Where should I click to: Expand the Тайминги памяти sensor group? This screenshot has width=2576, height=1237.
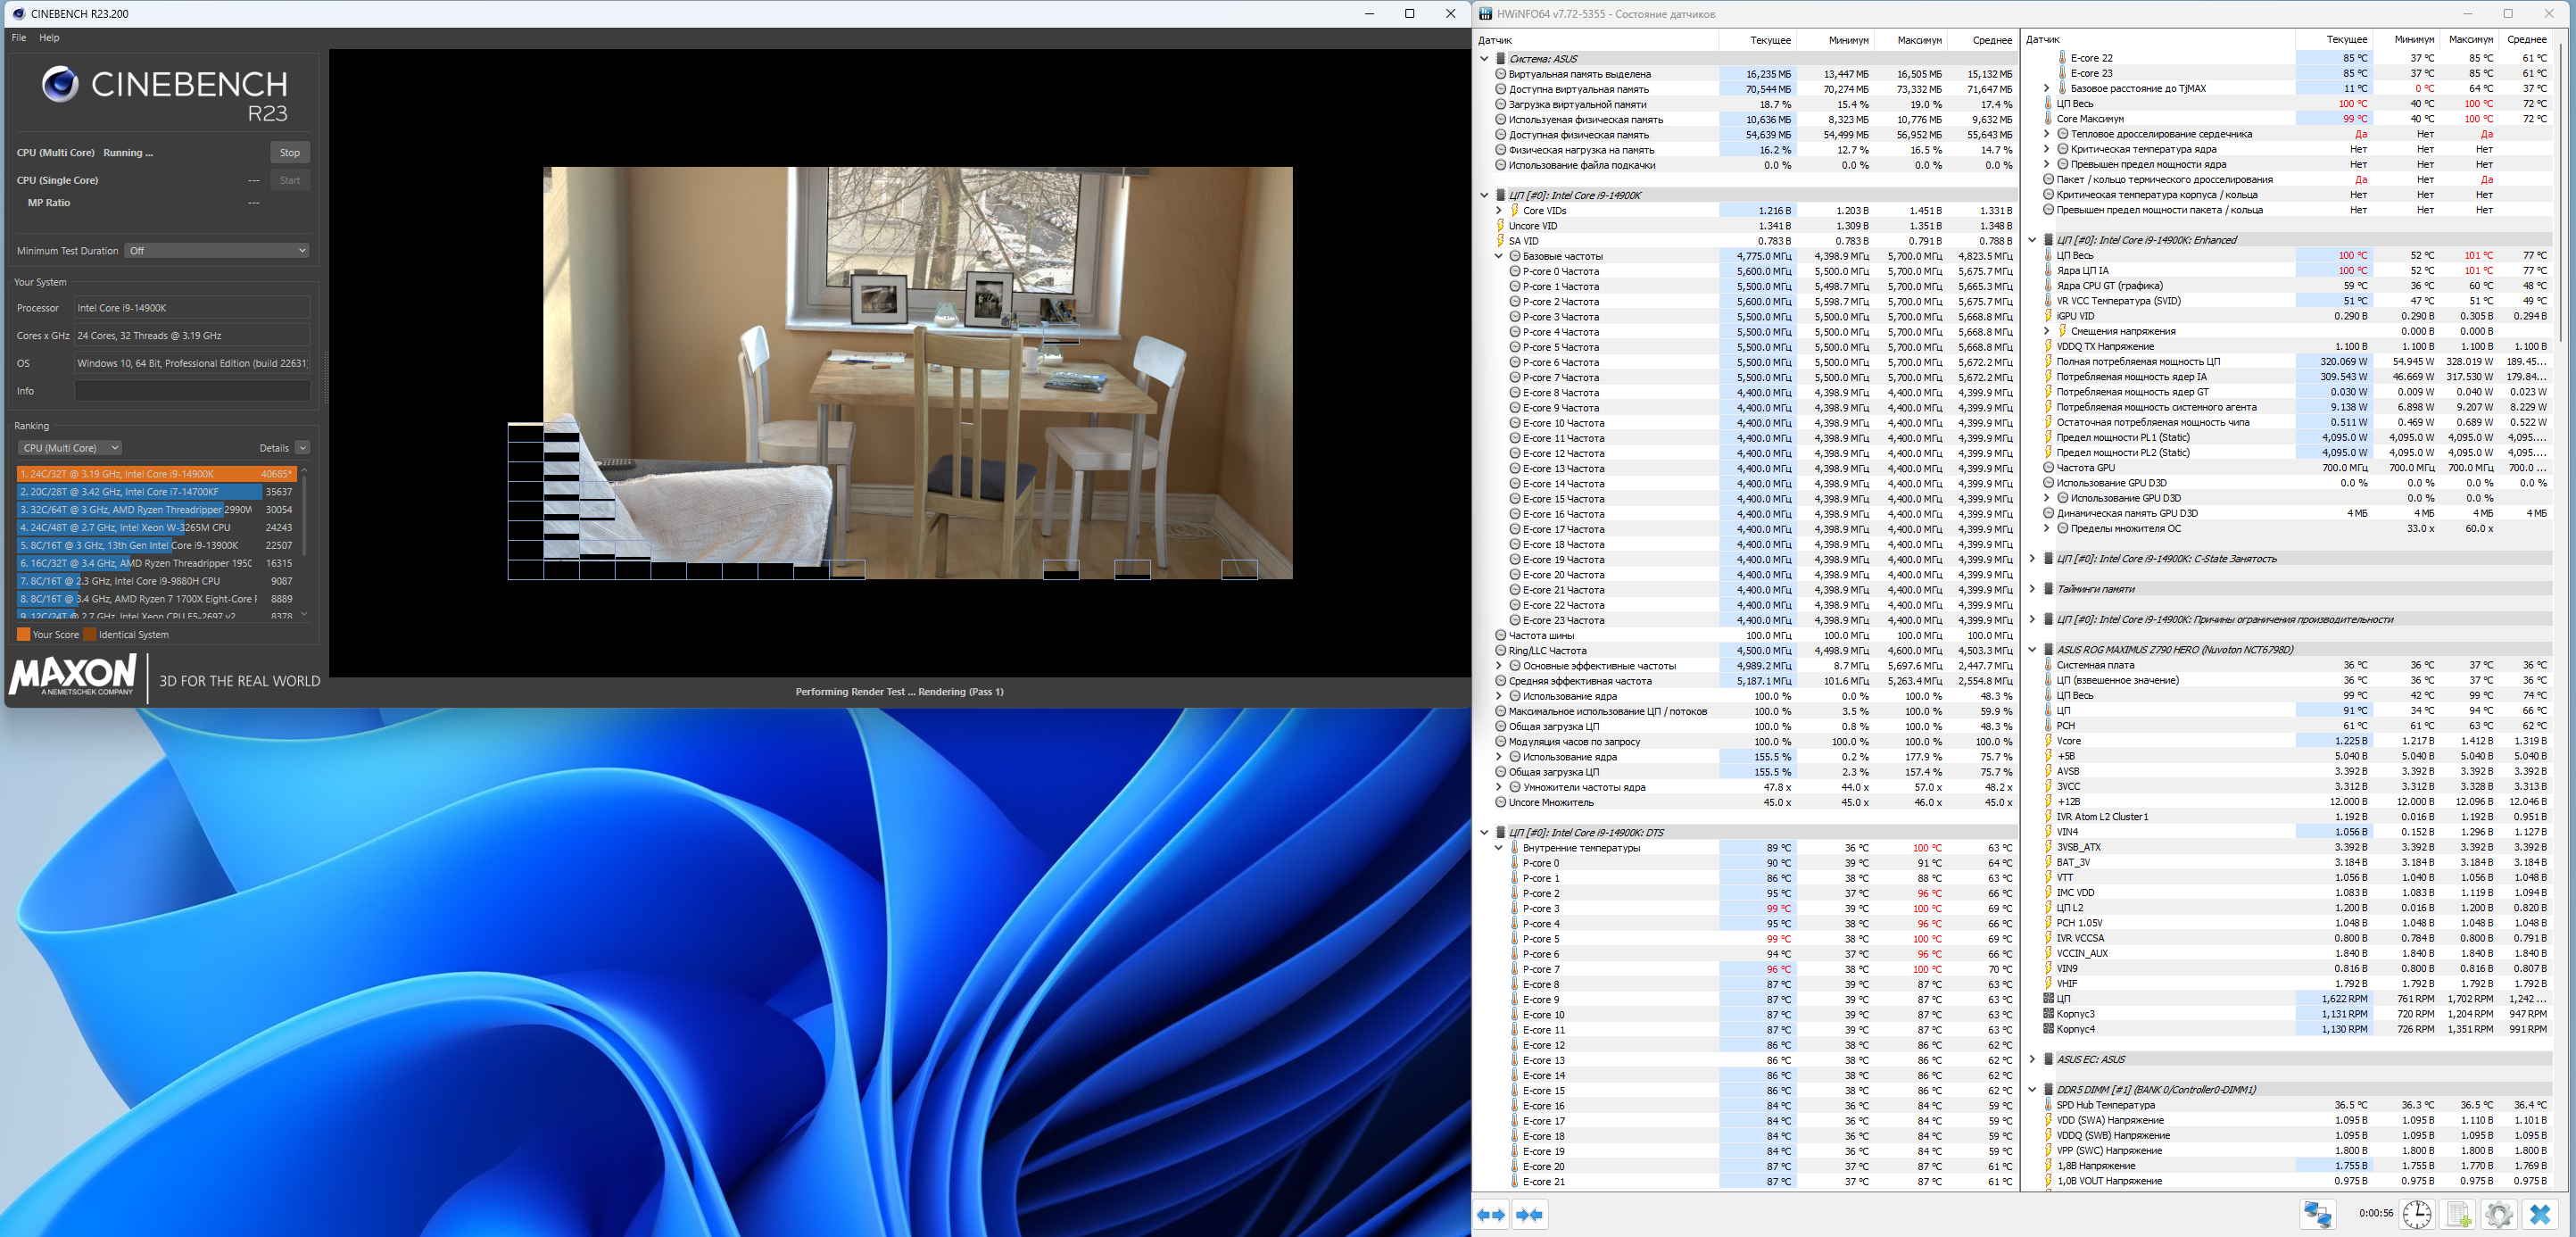point(2032,589)
